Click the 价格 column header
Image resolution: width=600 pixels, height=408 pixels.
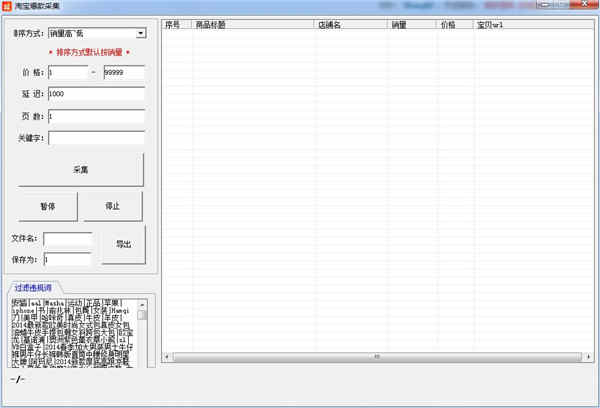coord(455,25)
